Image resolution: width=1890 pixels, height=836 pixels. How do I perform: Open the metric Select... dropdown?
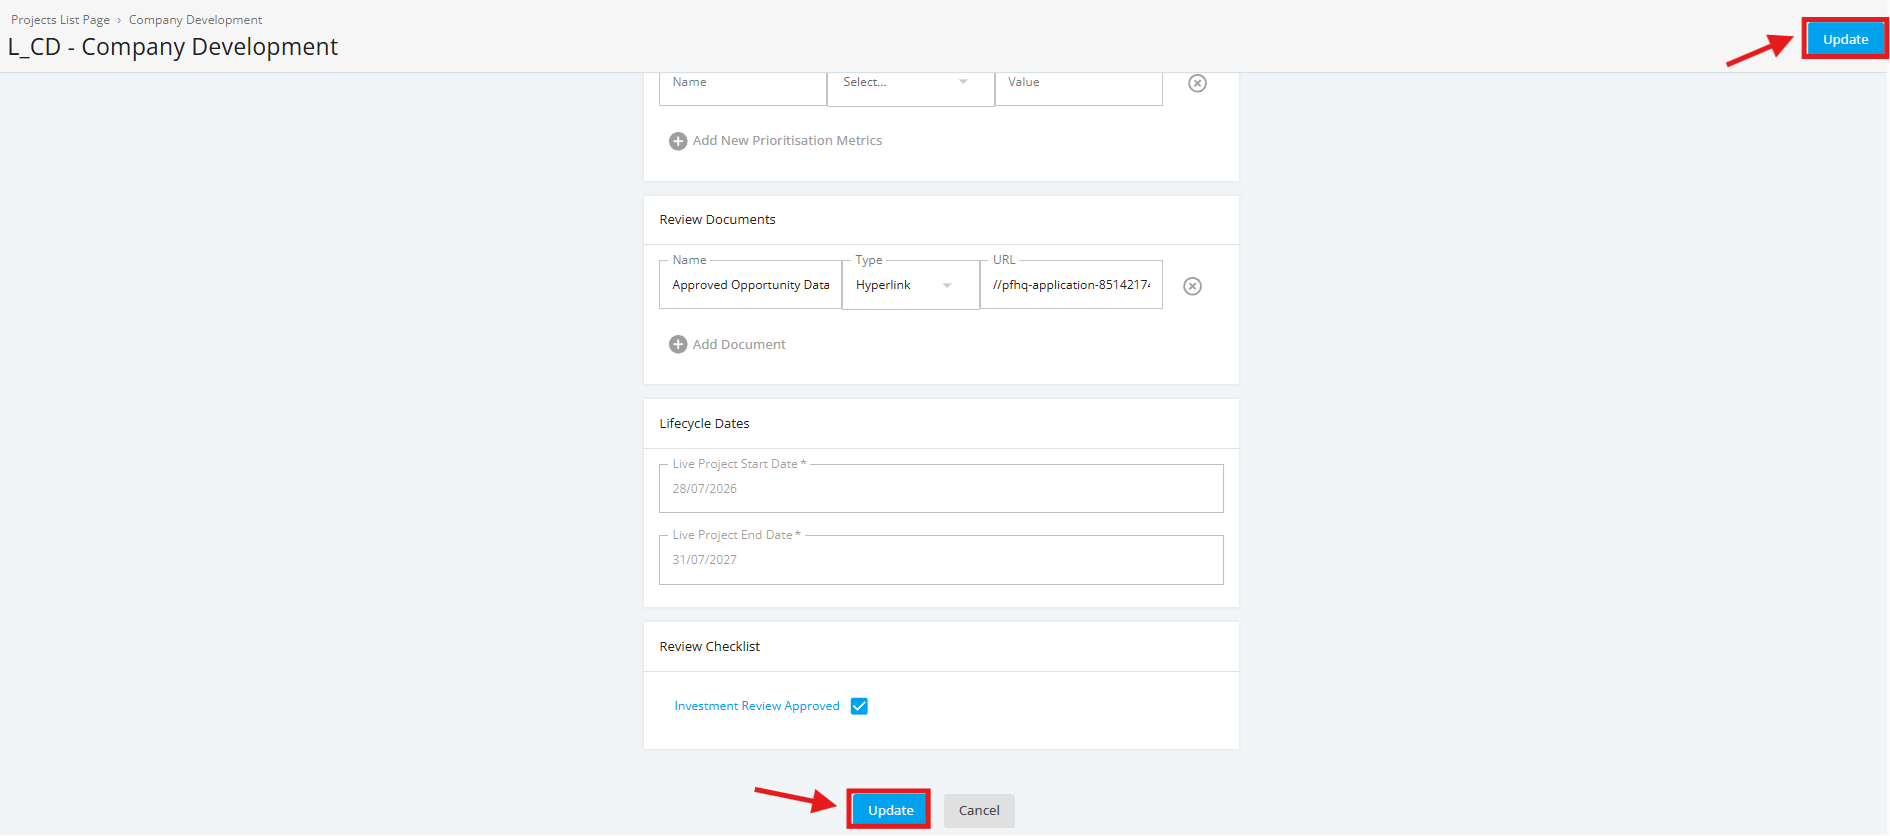[910, 83]
